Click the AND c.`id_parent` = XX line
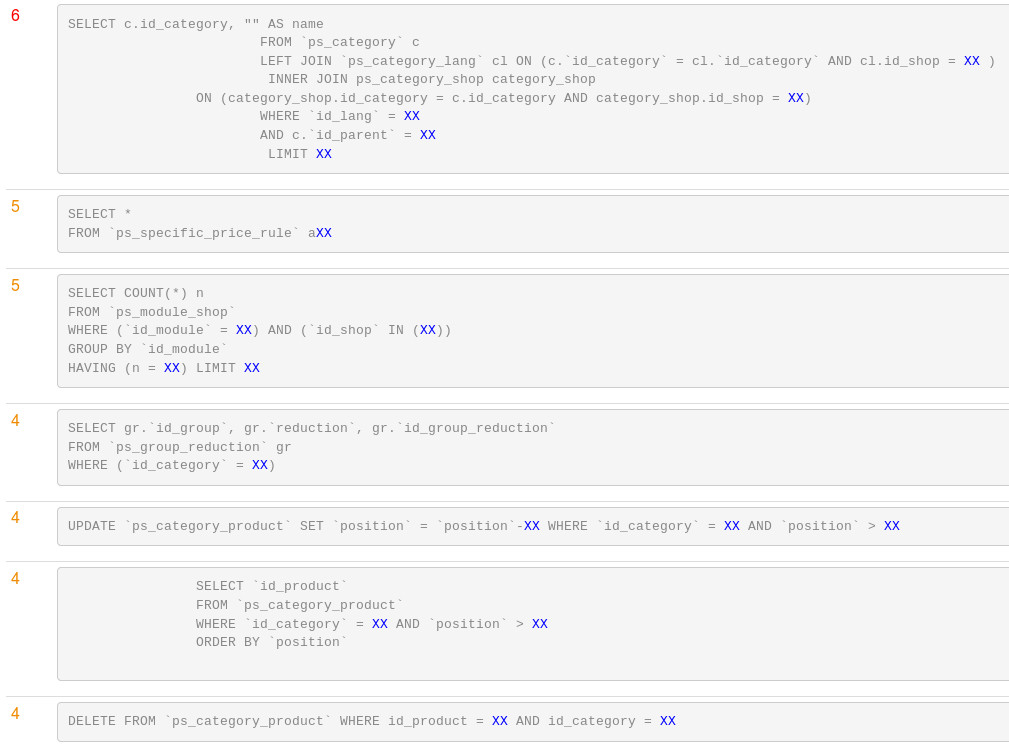Image resolution: width=1009 pixels, height=756 pixels. pyautogui.click(x=347, y=135)
